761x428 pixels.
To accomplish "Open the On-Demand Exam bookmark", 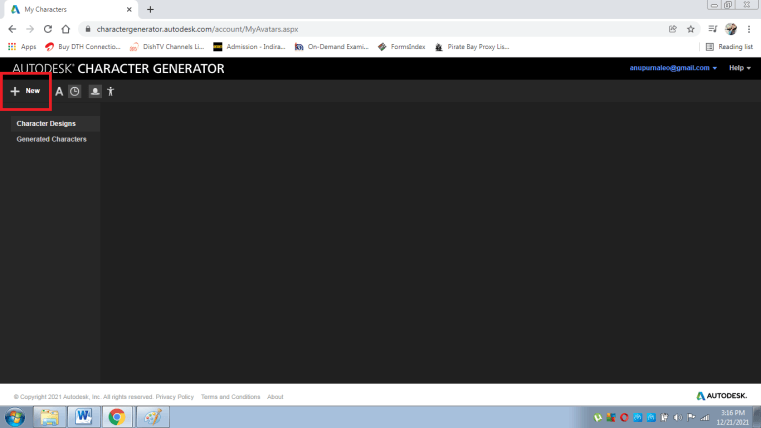I will pyautogui.click(x=331, y=47).
